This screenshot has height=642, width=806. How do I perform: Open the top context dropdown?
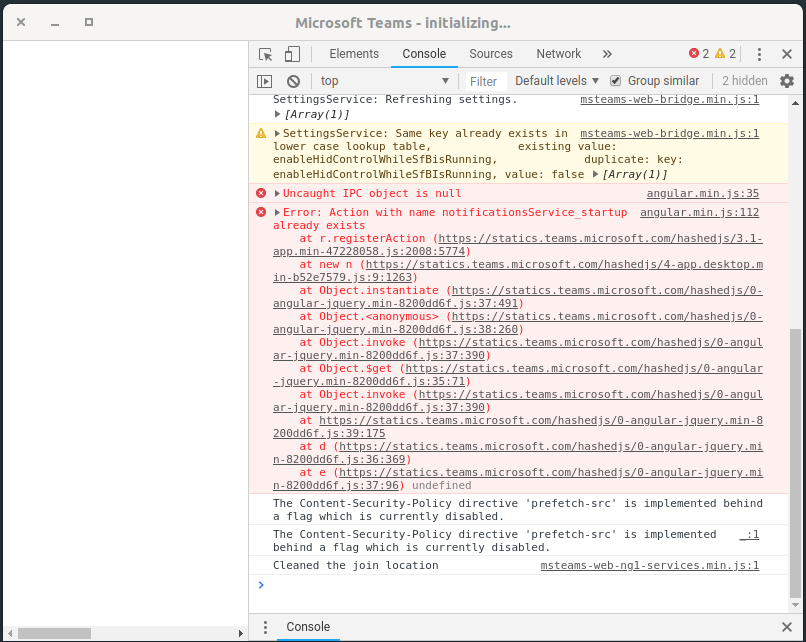pos(384,81)
